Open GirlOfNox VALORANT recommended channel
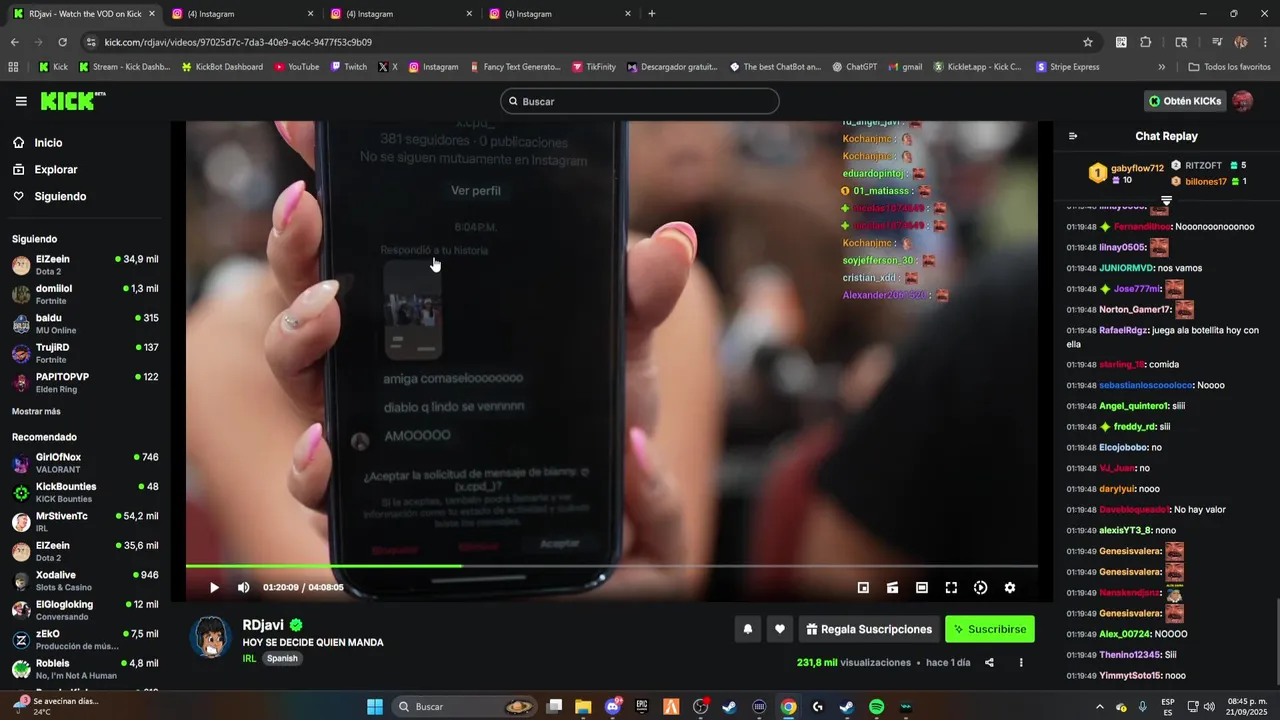This screenshot has width=1280, height=720. tap(85, 463)
